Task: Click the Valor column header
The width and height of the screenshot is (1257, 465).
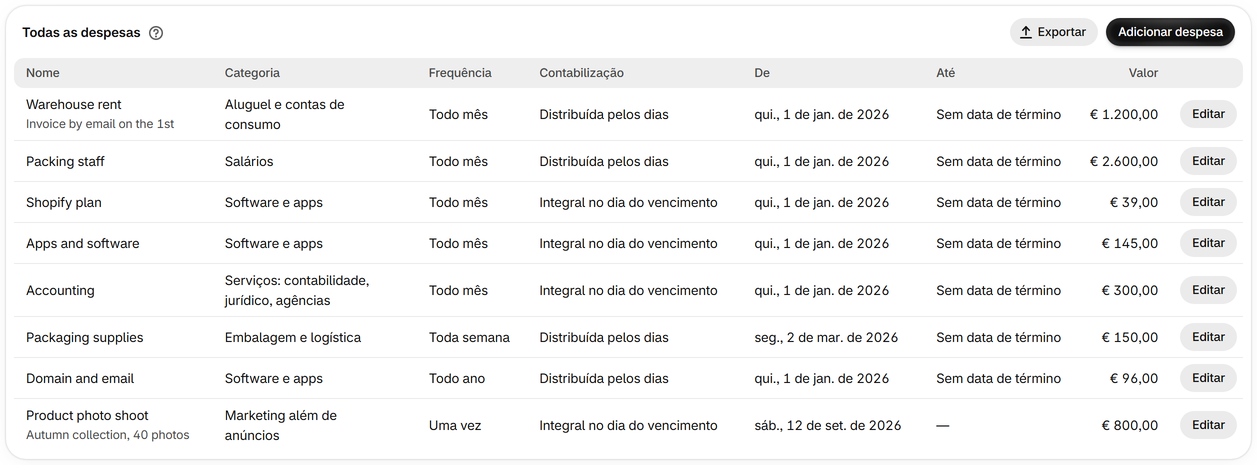Action: 1143,73
